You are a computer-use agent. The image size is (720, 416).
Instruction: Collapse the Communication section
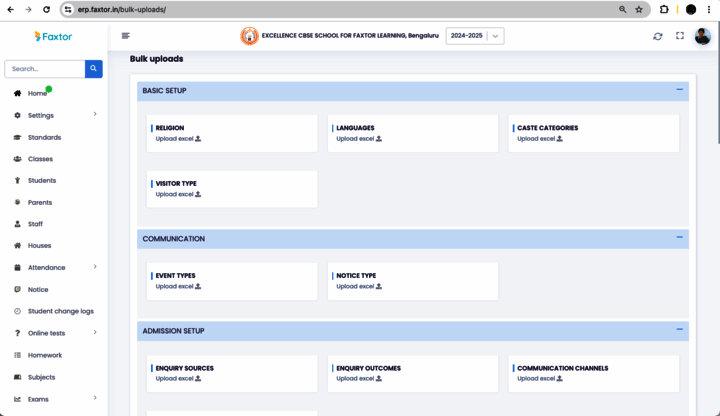point(679,238)
